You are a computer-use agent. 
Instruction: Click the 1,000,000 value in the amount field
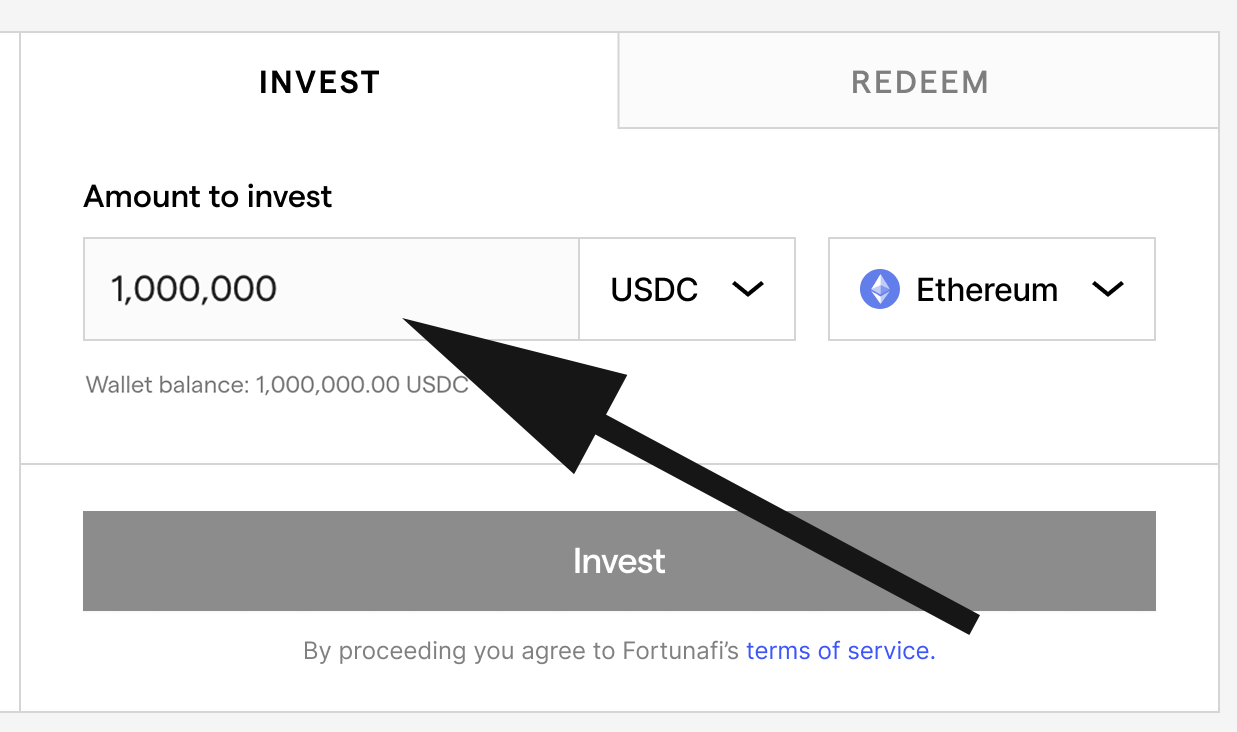pos(194,289)
